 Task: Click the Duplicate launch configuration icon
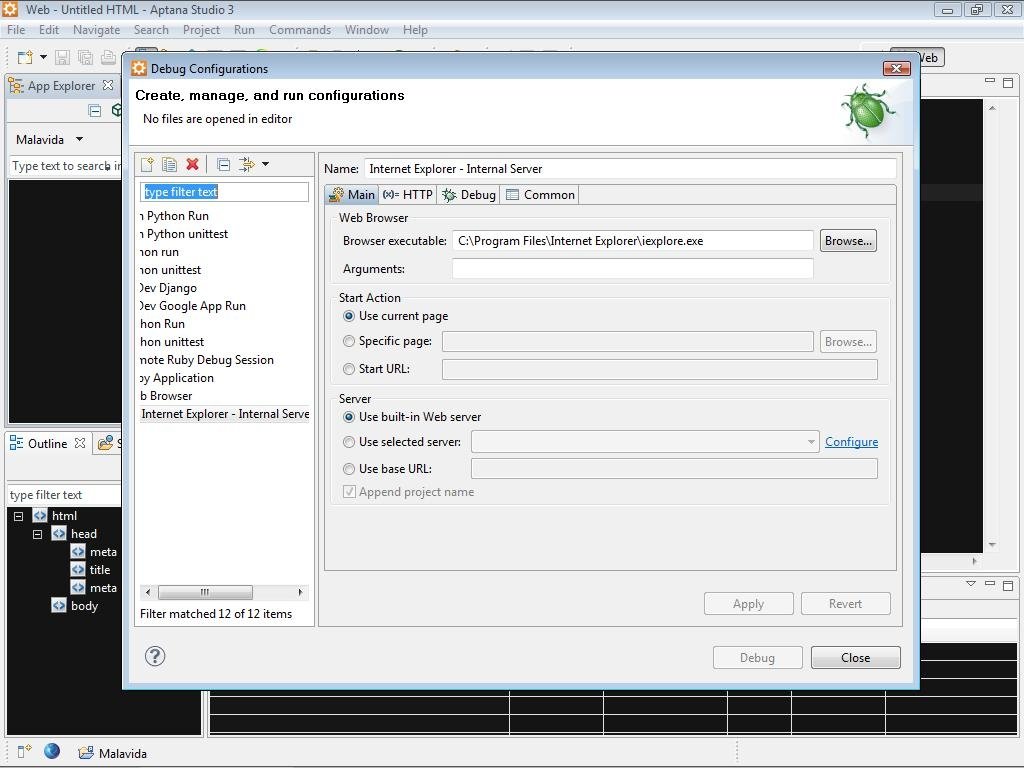click(x=169, y=165)
